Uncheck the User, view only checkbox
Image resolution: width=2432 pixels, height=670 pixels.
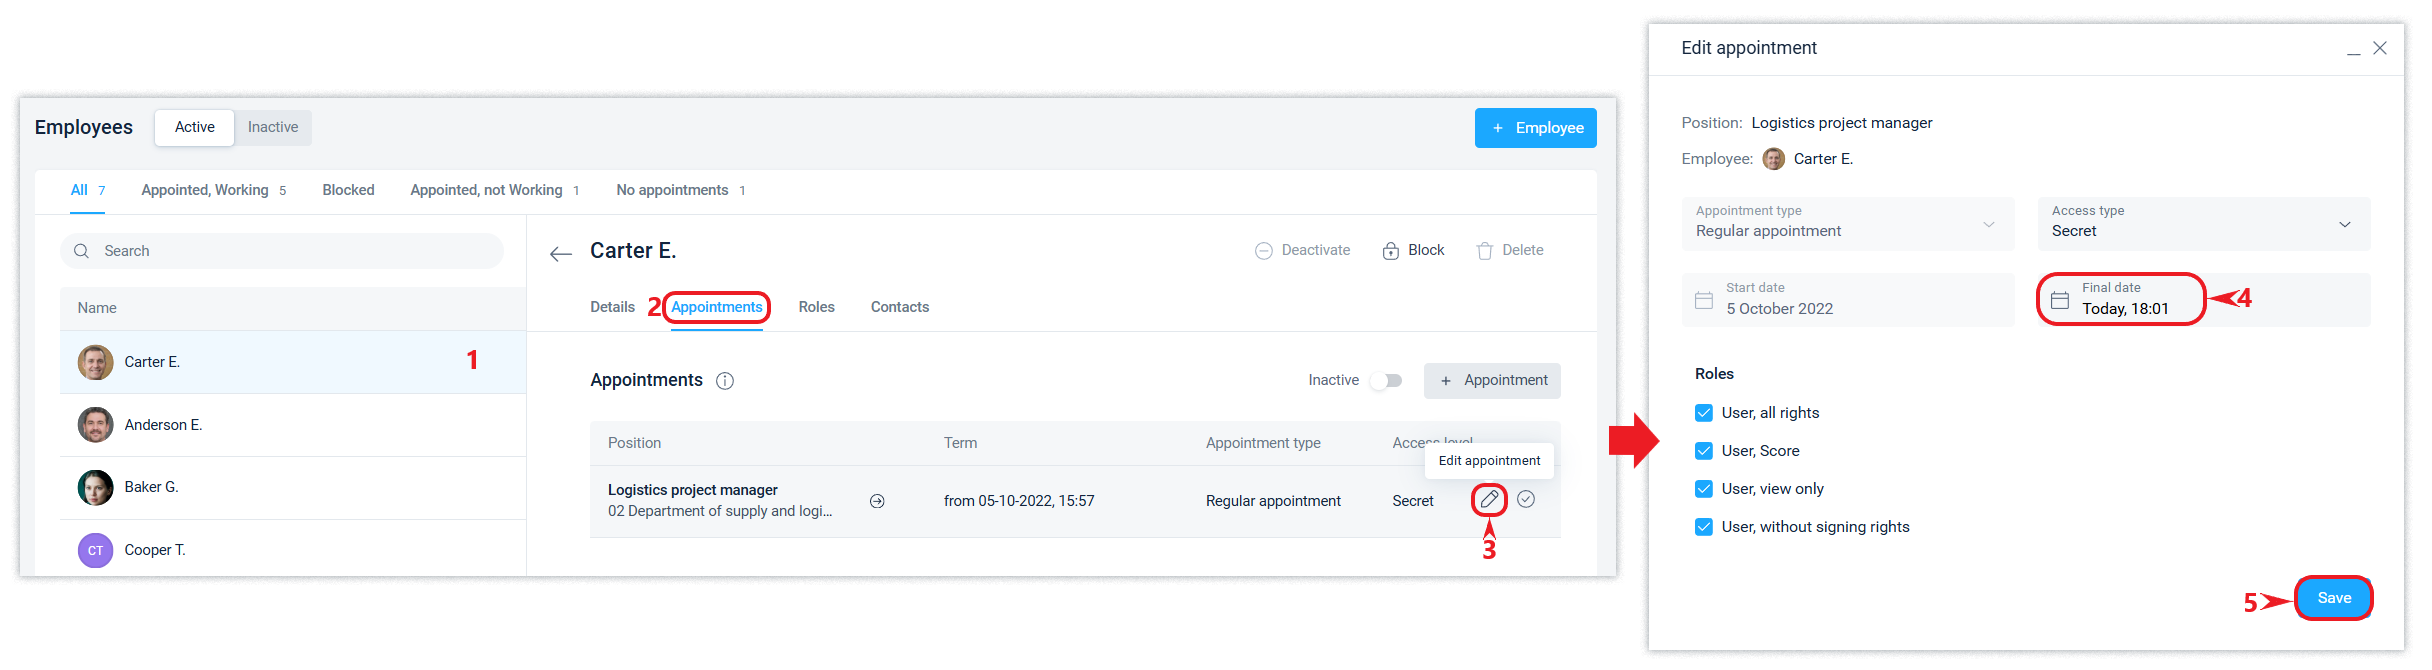[x=1704, y=489]
